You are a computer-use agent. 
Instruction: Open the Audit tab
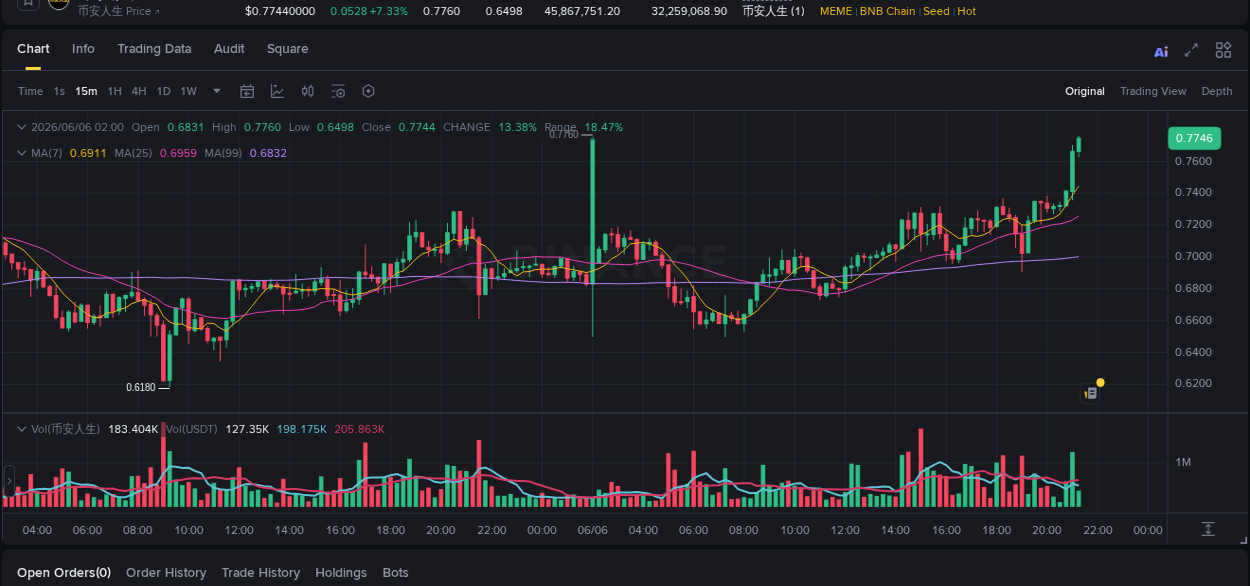click(229, 49)
